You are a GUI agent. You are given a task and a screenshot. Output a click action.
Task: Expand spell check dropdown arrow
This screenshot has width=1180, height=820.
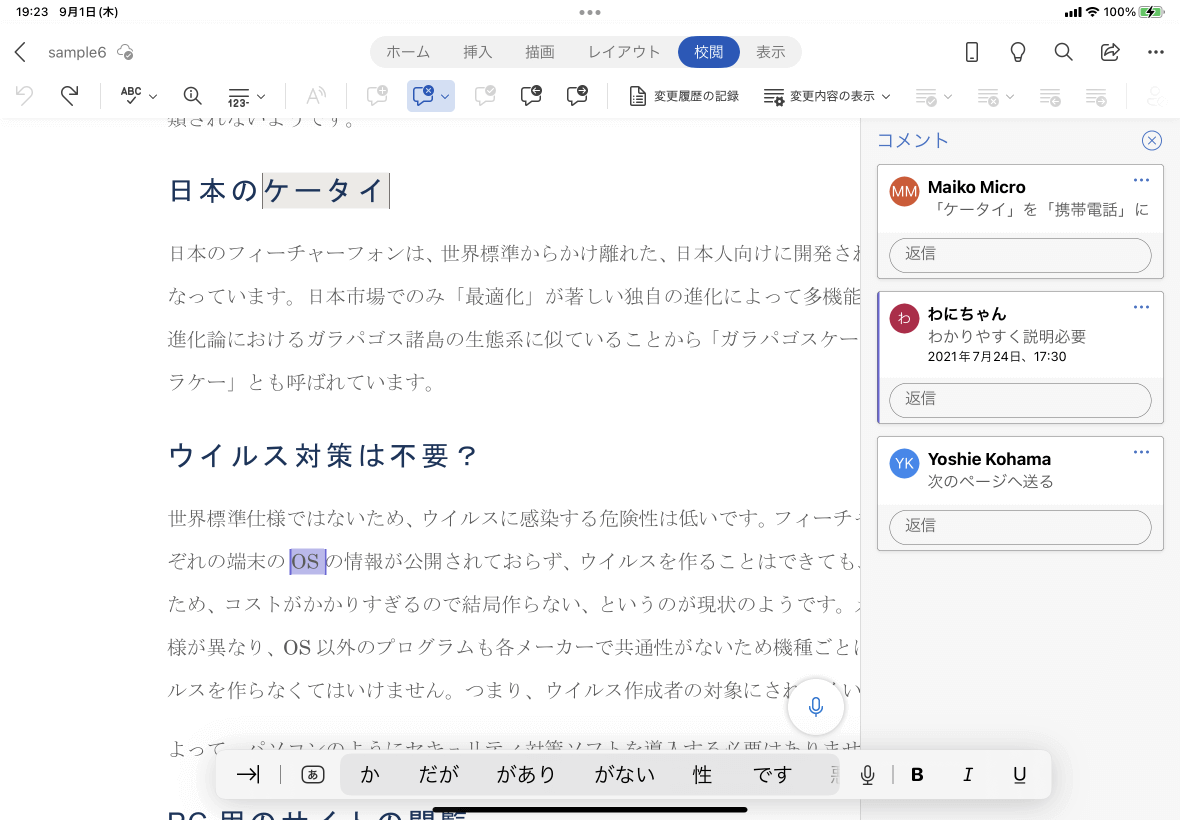(x=153, y=97)
